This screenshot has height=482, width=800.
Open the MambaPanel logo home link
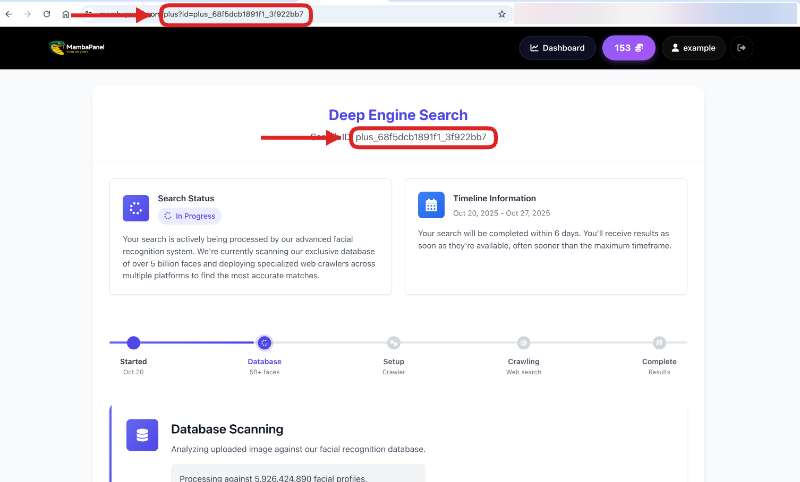point(77,47)
